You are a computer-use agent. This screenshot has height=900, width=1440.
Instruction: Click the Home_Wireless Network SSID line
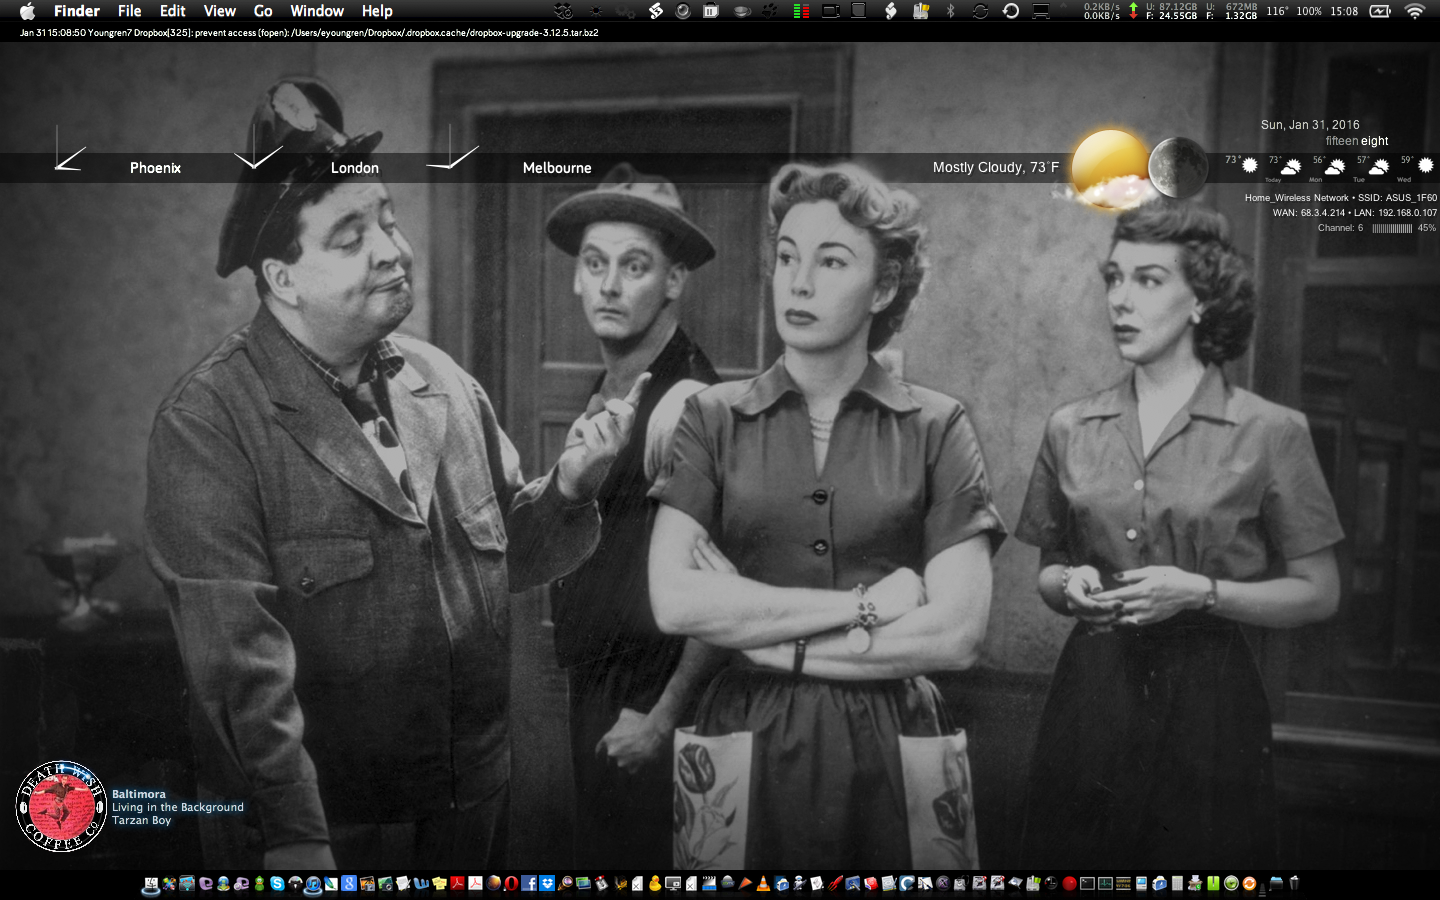click(x=1341, y=198)
